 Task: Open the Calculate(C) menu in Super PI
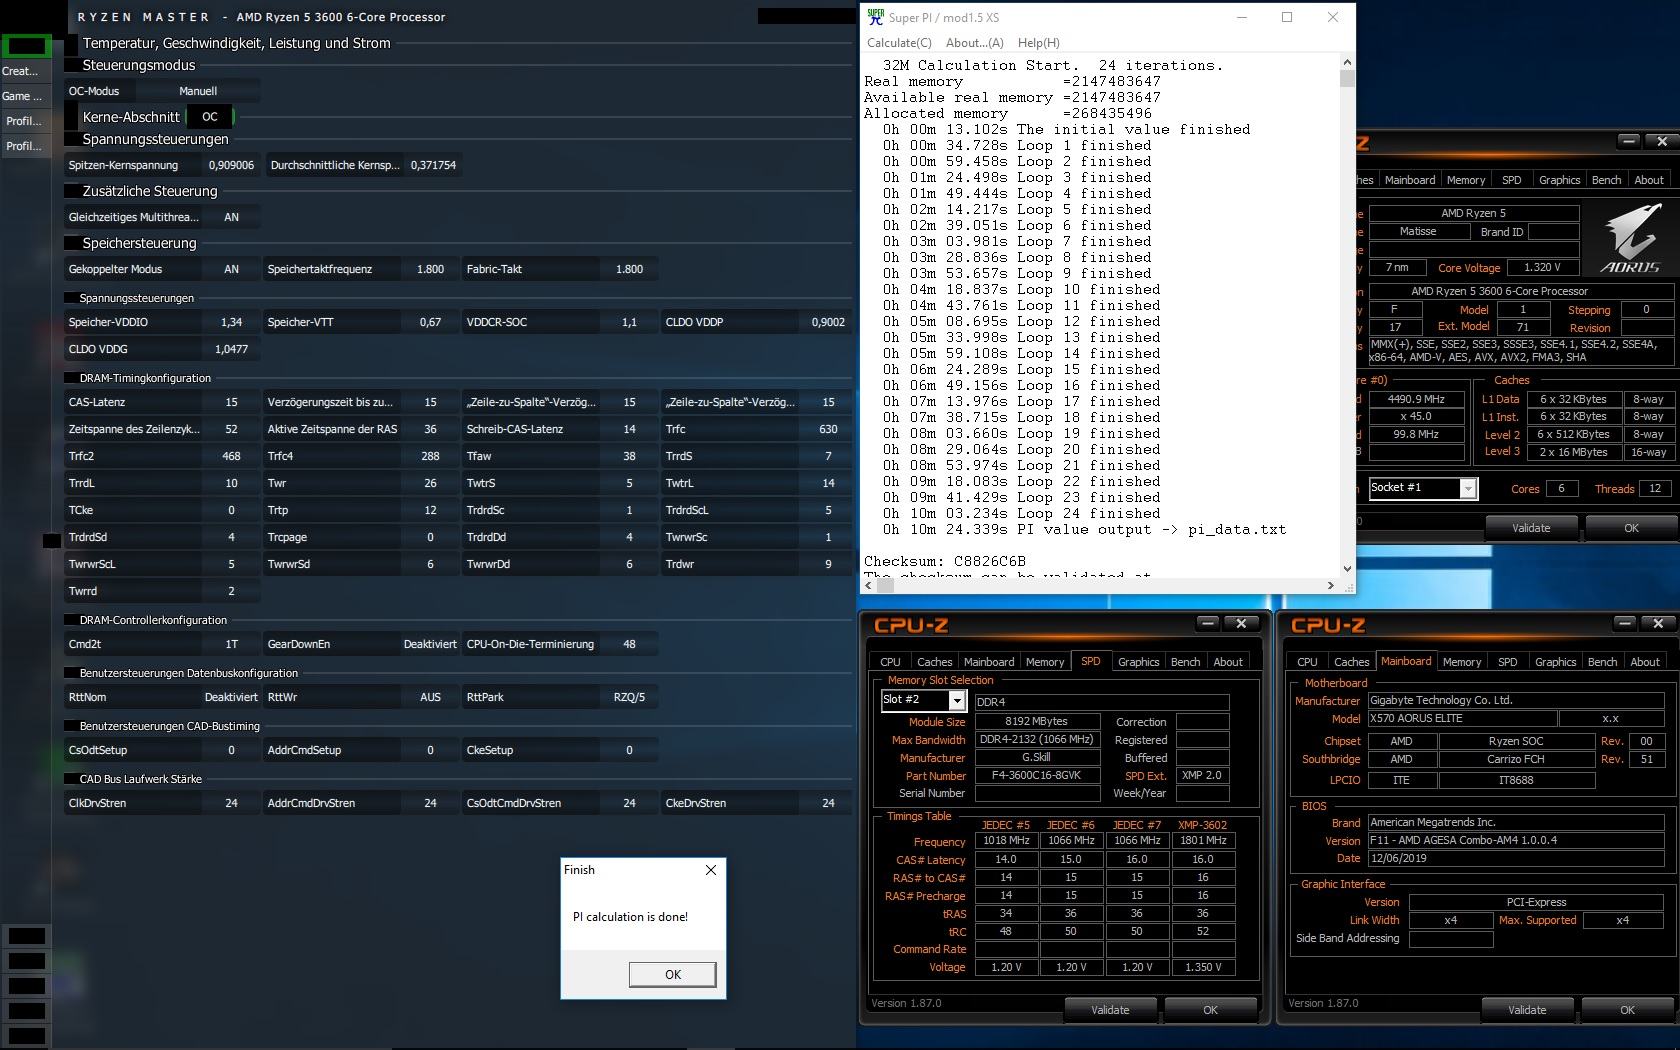coord(899,43)
